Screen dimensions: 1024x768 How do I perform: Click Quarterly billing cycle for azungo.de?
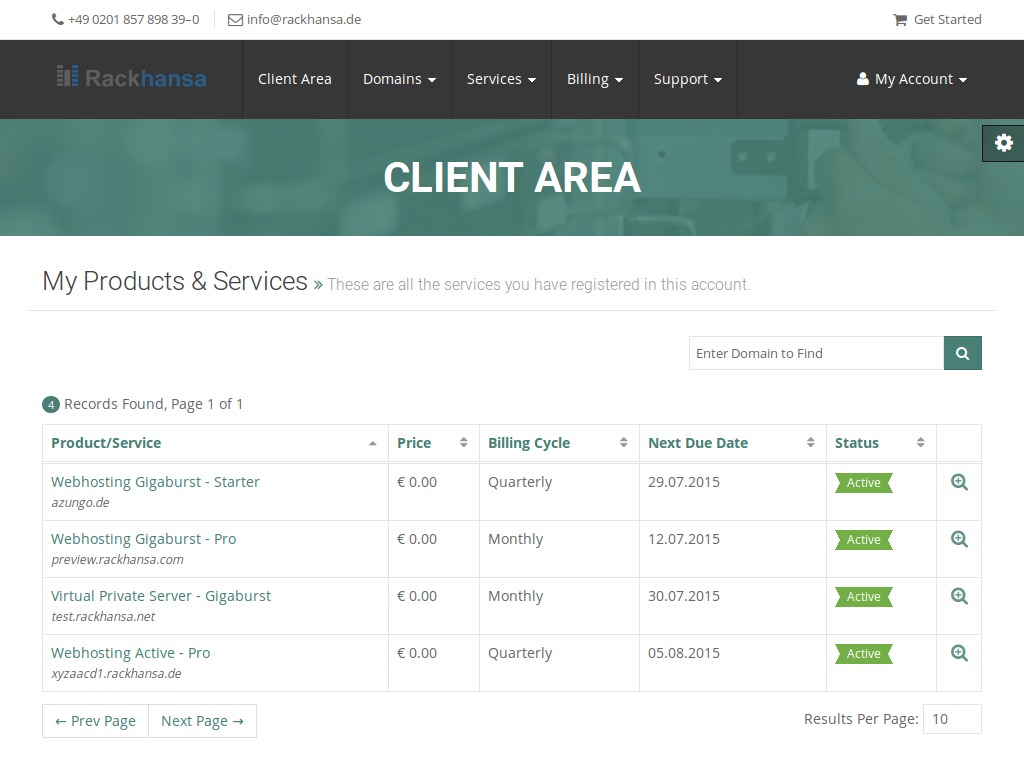[520, 482]
